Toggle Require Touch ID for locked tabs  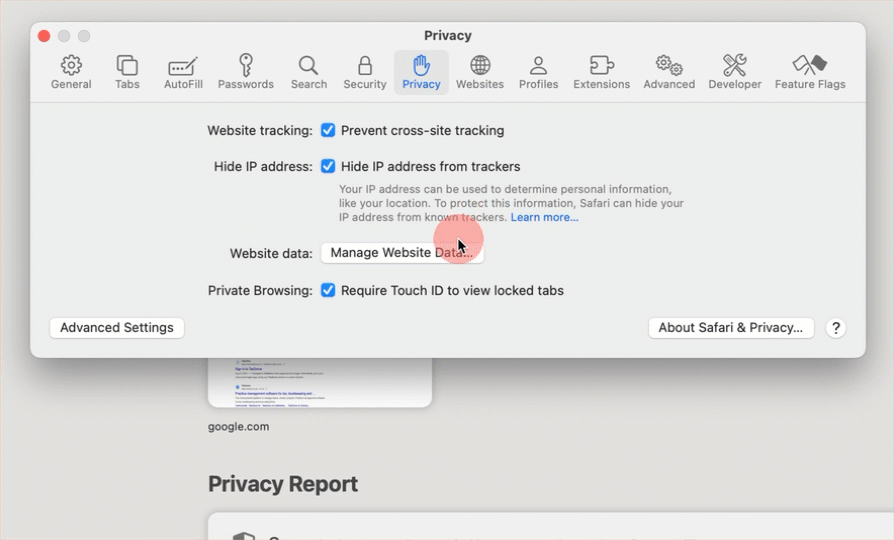[x=328, y=290]
